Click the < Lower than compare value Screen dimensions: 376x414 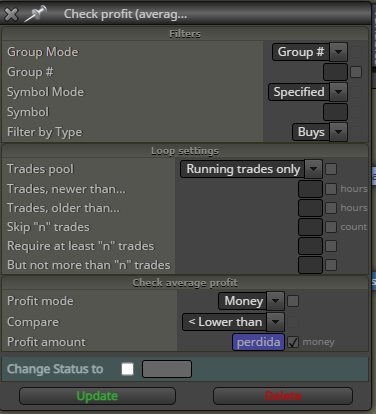pos(225,322)
